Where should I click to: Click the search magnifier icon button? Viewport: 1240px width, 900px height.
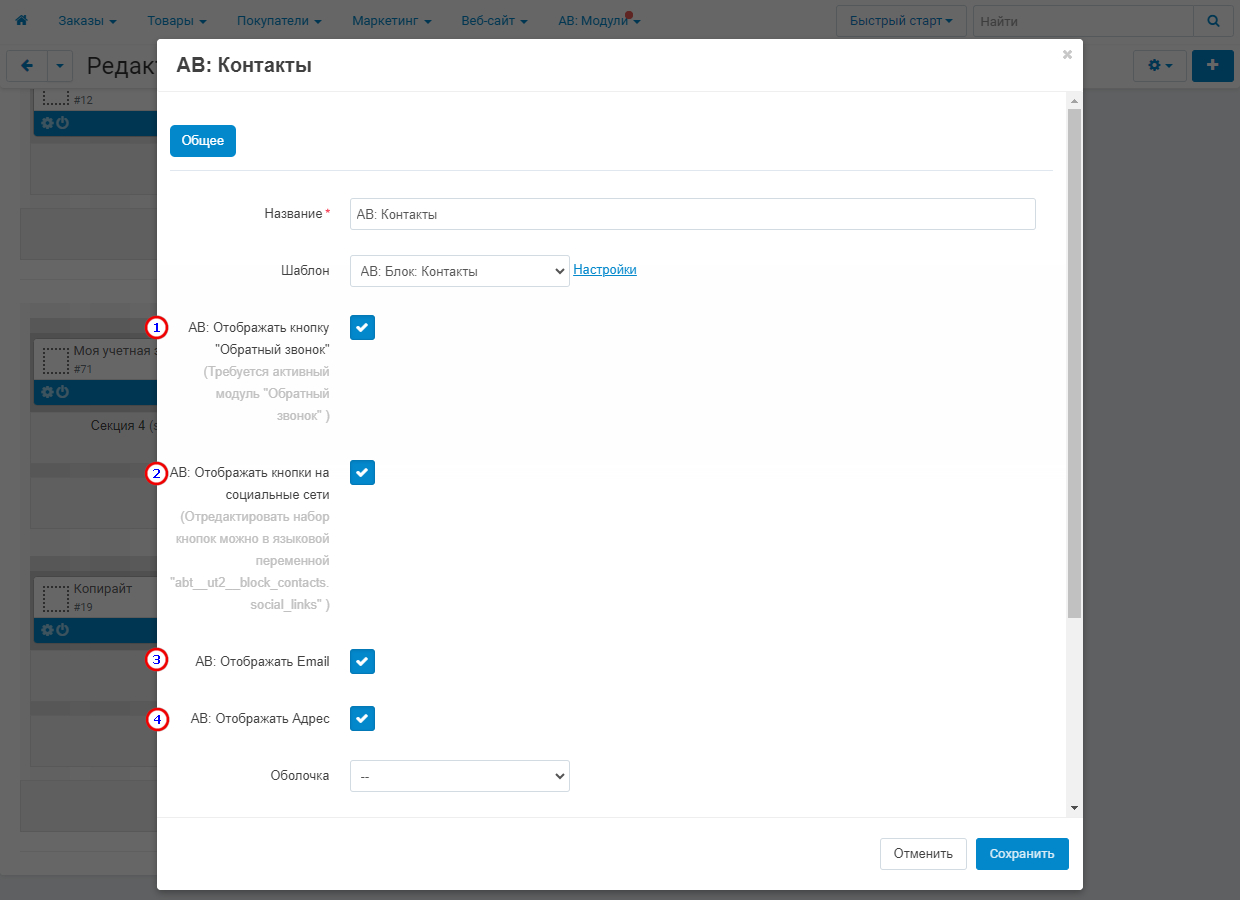(1213, 20)
